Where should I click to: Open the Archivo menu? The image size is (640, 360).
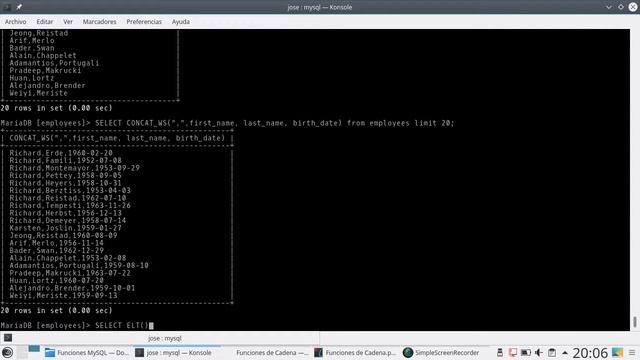[16, 22]
